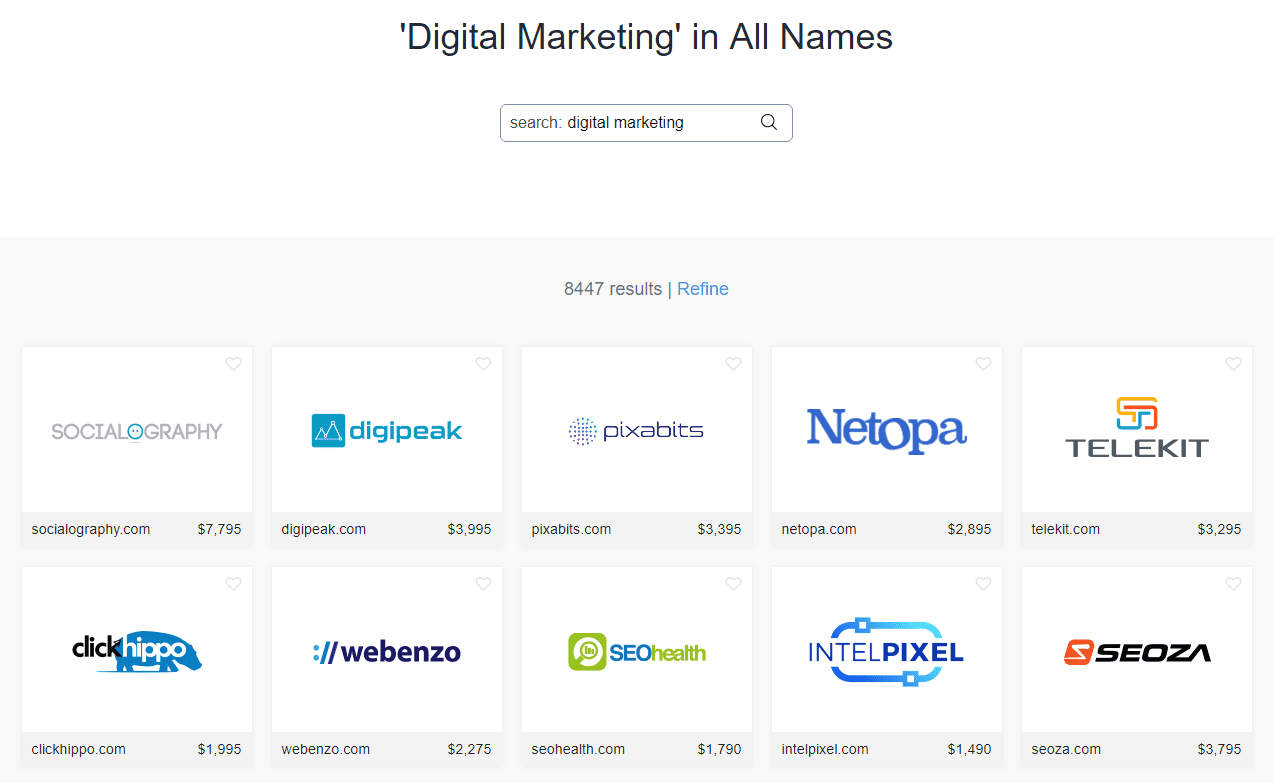Image resolution: width=1274 pixels, height=783 pixels.
Task: Click the search magnifier icon
Action: click(x=768, y=122)
